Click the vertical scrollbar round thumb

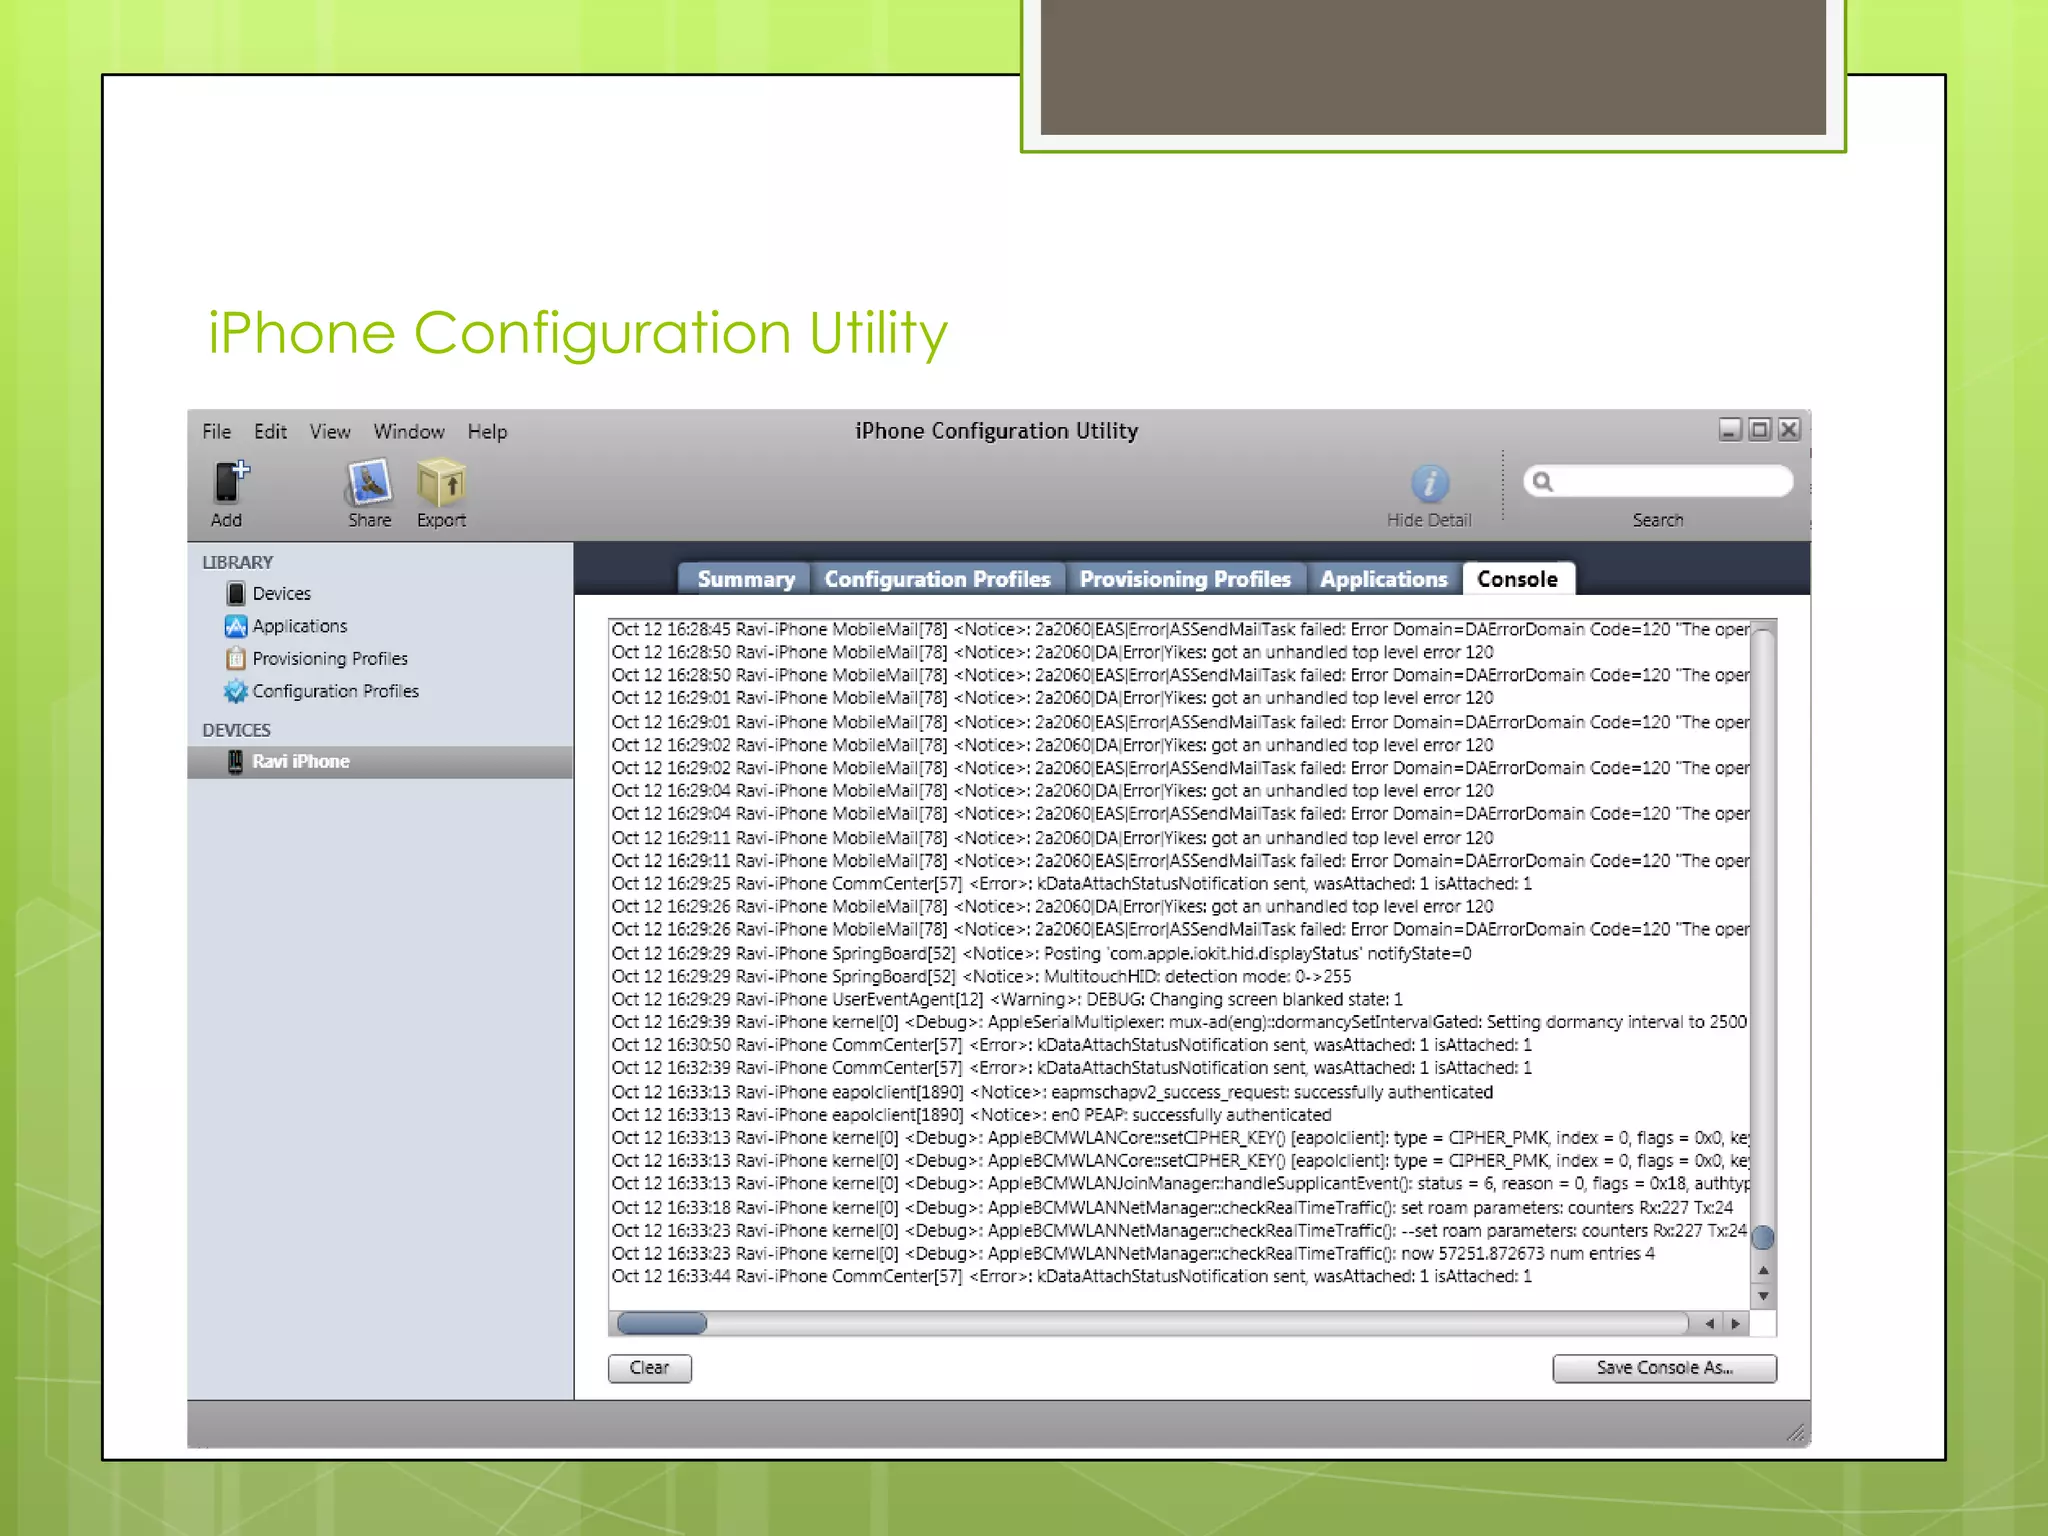coord(1764,1238)
